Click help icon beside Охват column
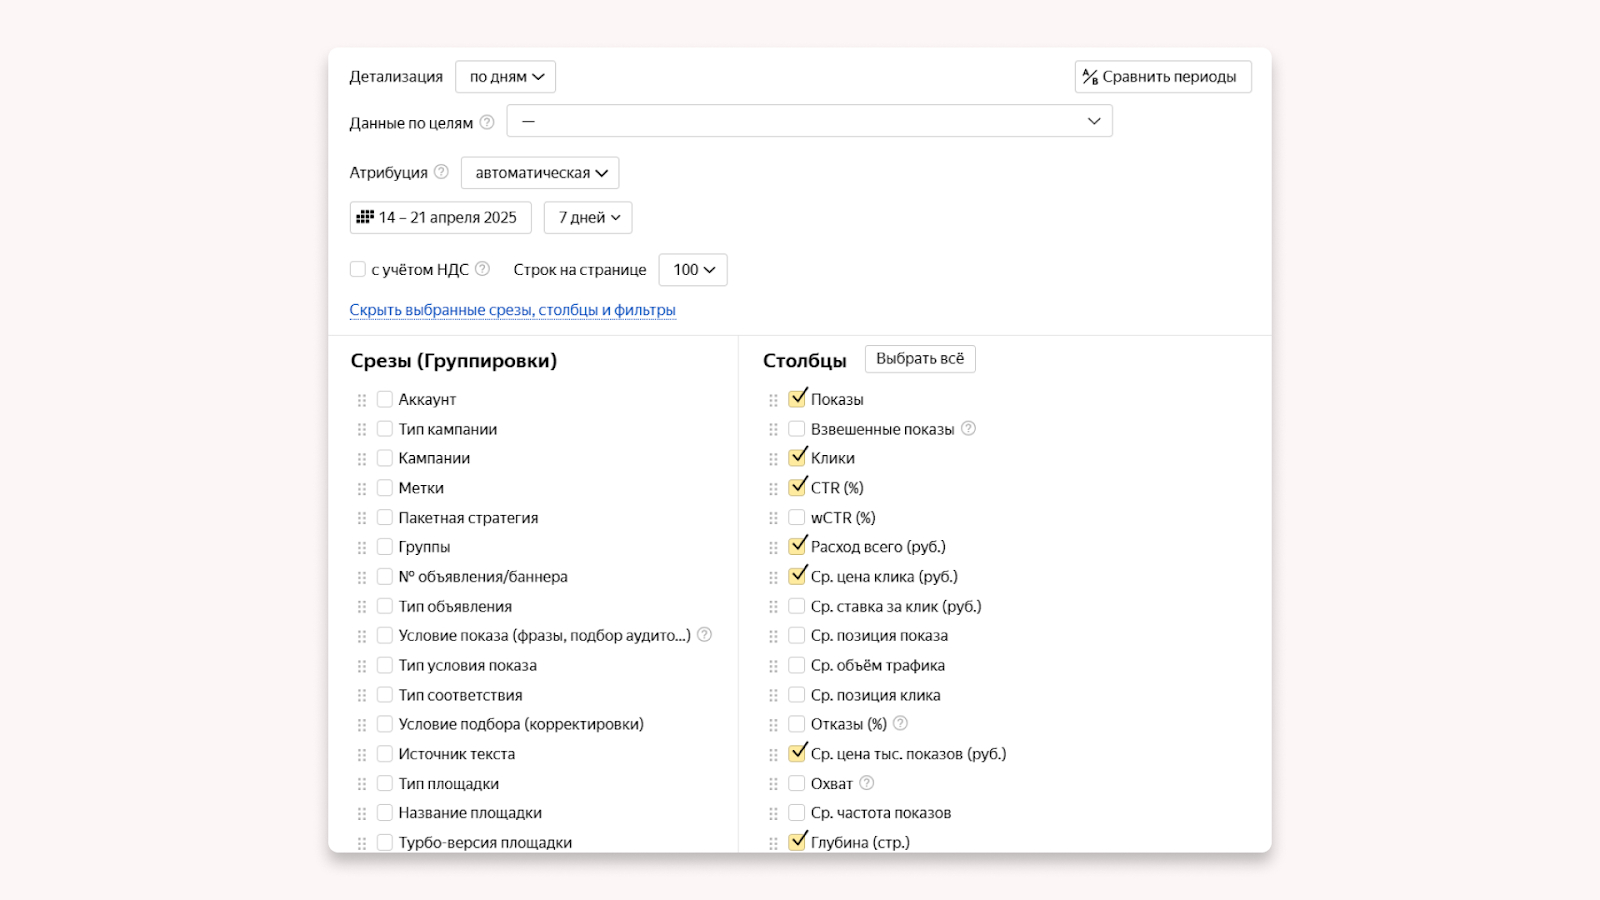Screen dimensions: 1600x900 (x=867, y=783)
